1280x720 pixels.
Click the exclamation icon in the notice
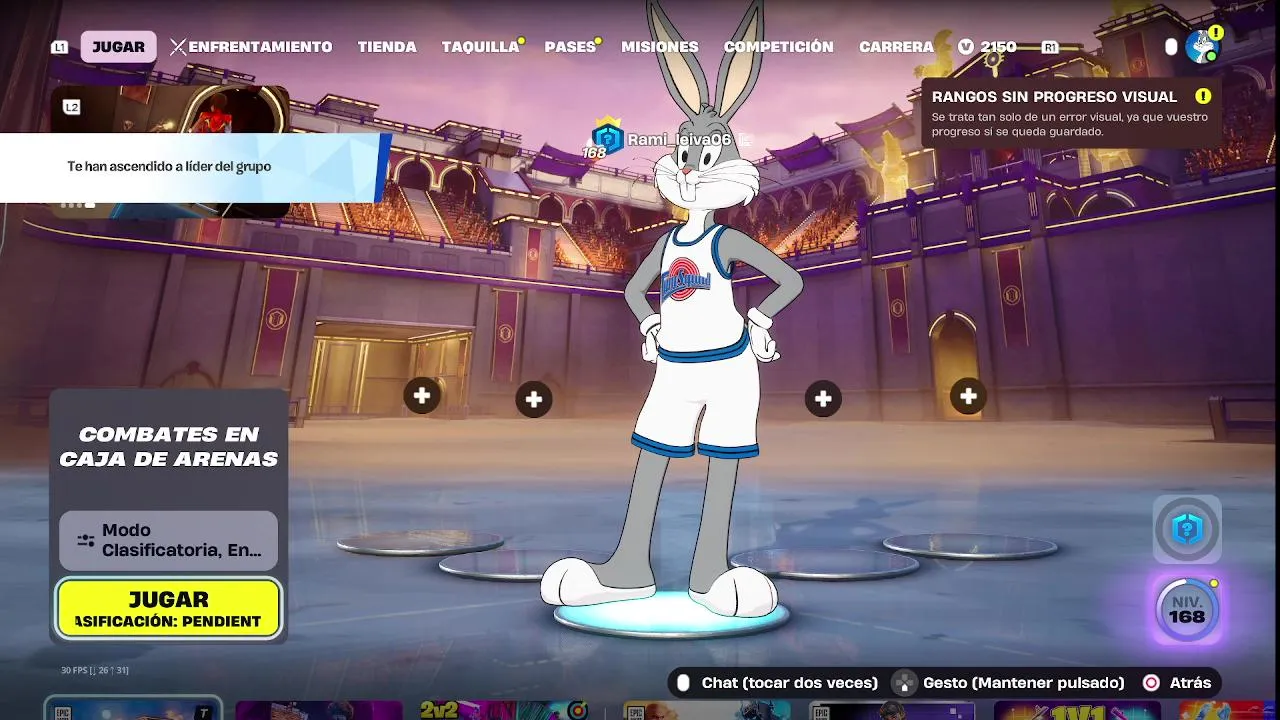pos(1203,96)
